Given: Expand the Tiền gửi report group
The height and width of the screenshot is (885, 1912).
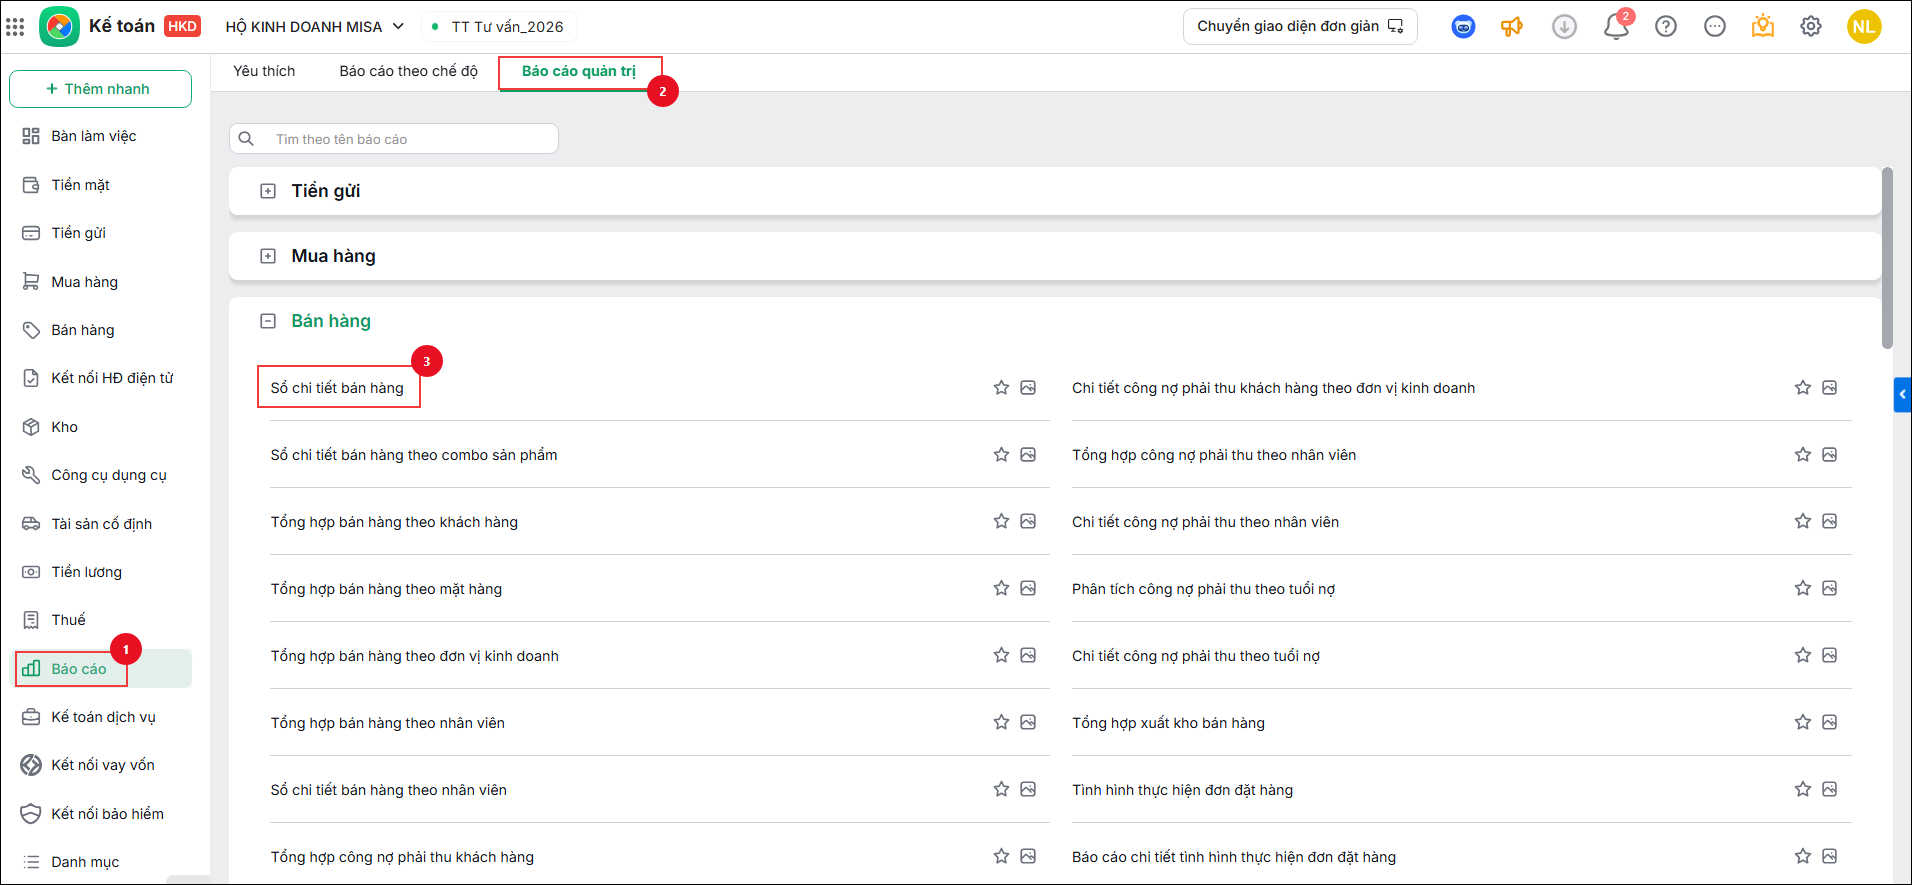Looking at the screenshot, I should click(x=268, y=191).
